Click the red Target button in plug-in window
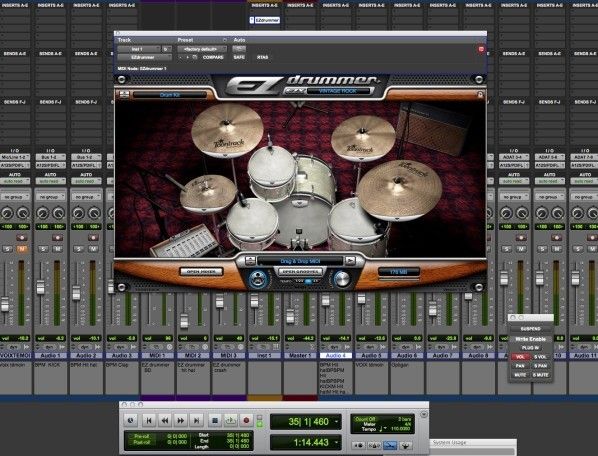This screenshot has height=456, width=598. pyautogui.click(x=481, y=49)
